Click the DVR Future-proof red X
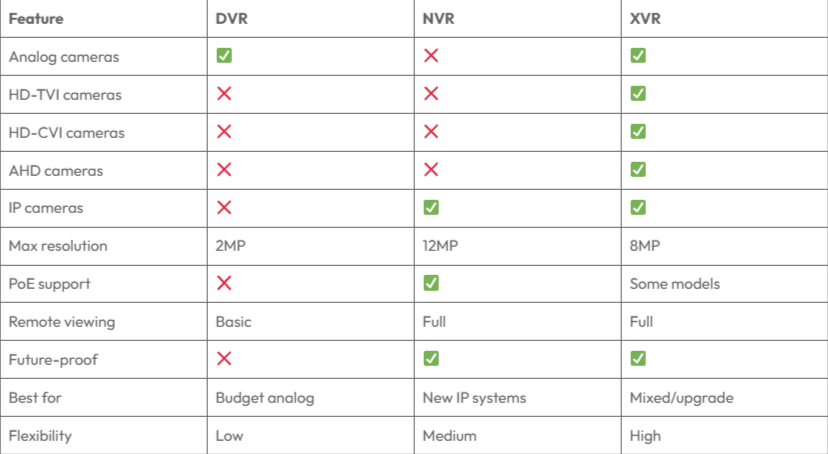Screen dimensions: 828x454 tap(224, 358)
